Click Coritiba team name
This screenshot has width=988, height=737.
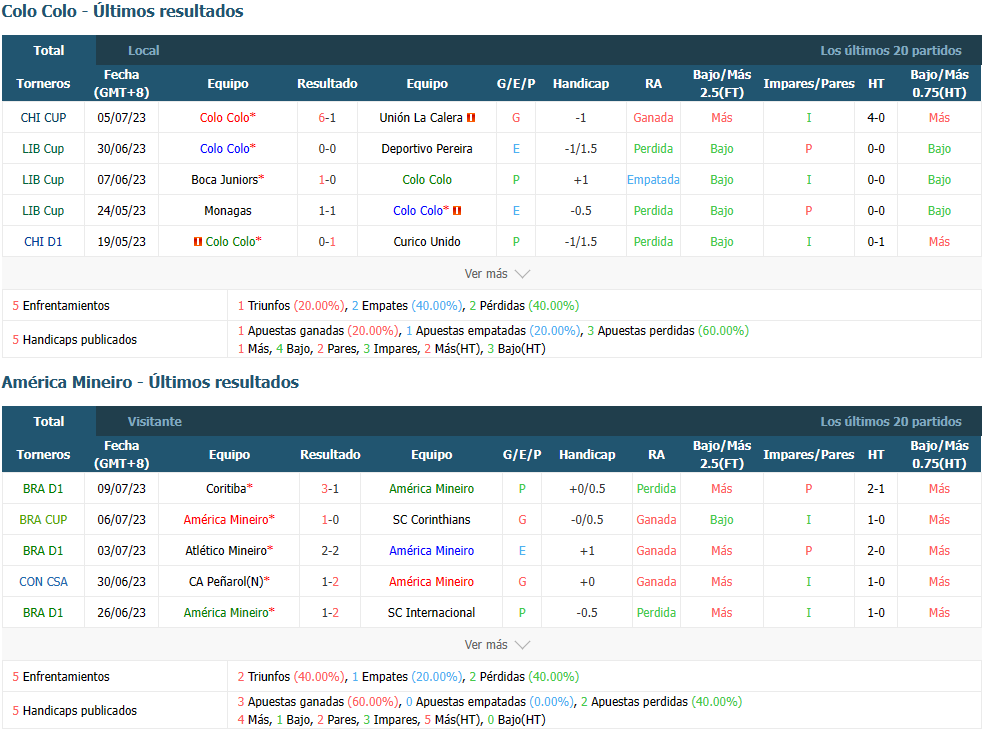tap(226, 489)
